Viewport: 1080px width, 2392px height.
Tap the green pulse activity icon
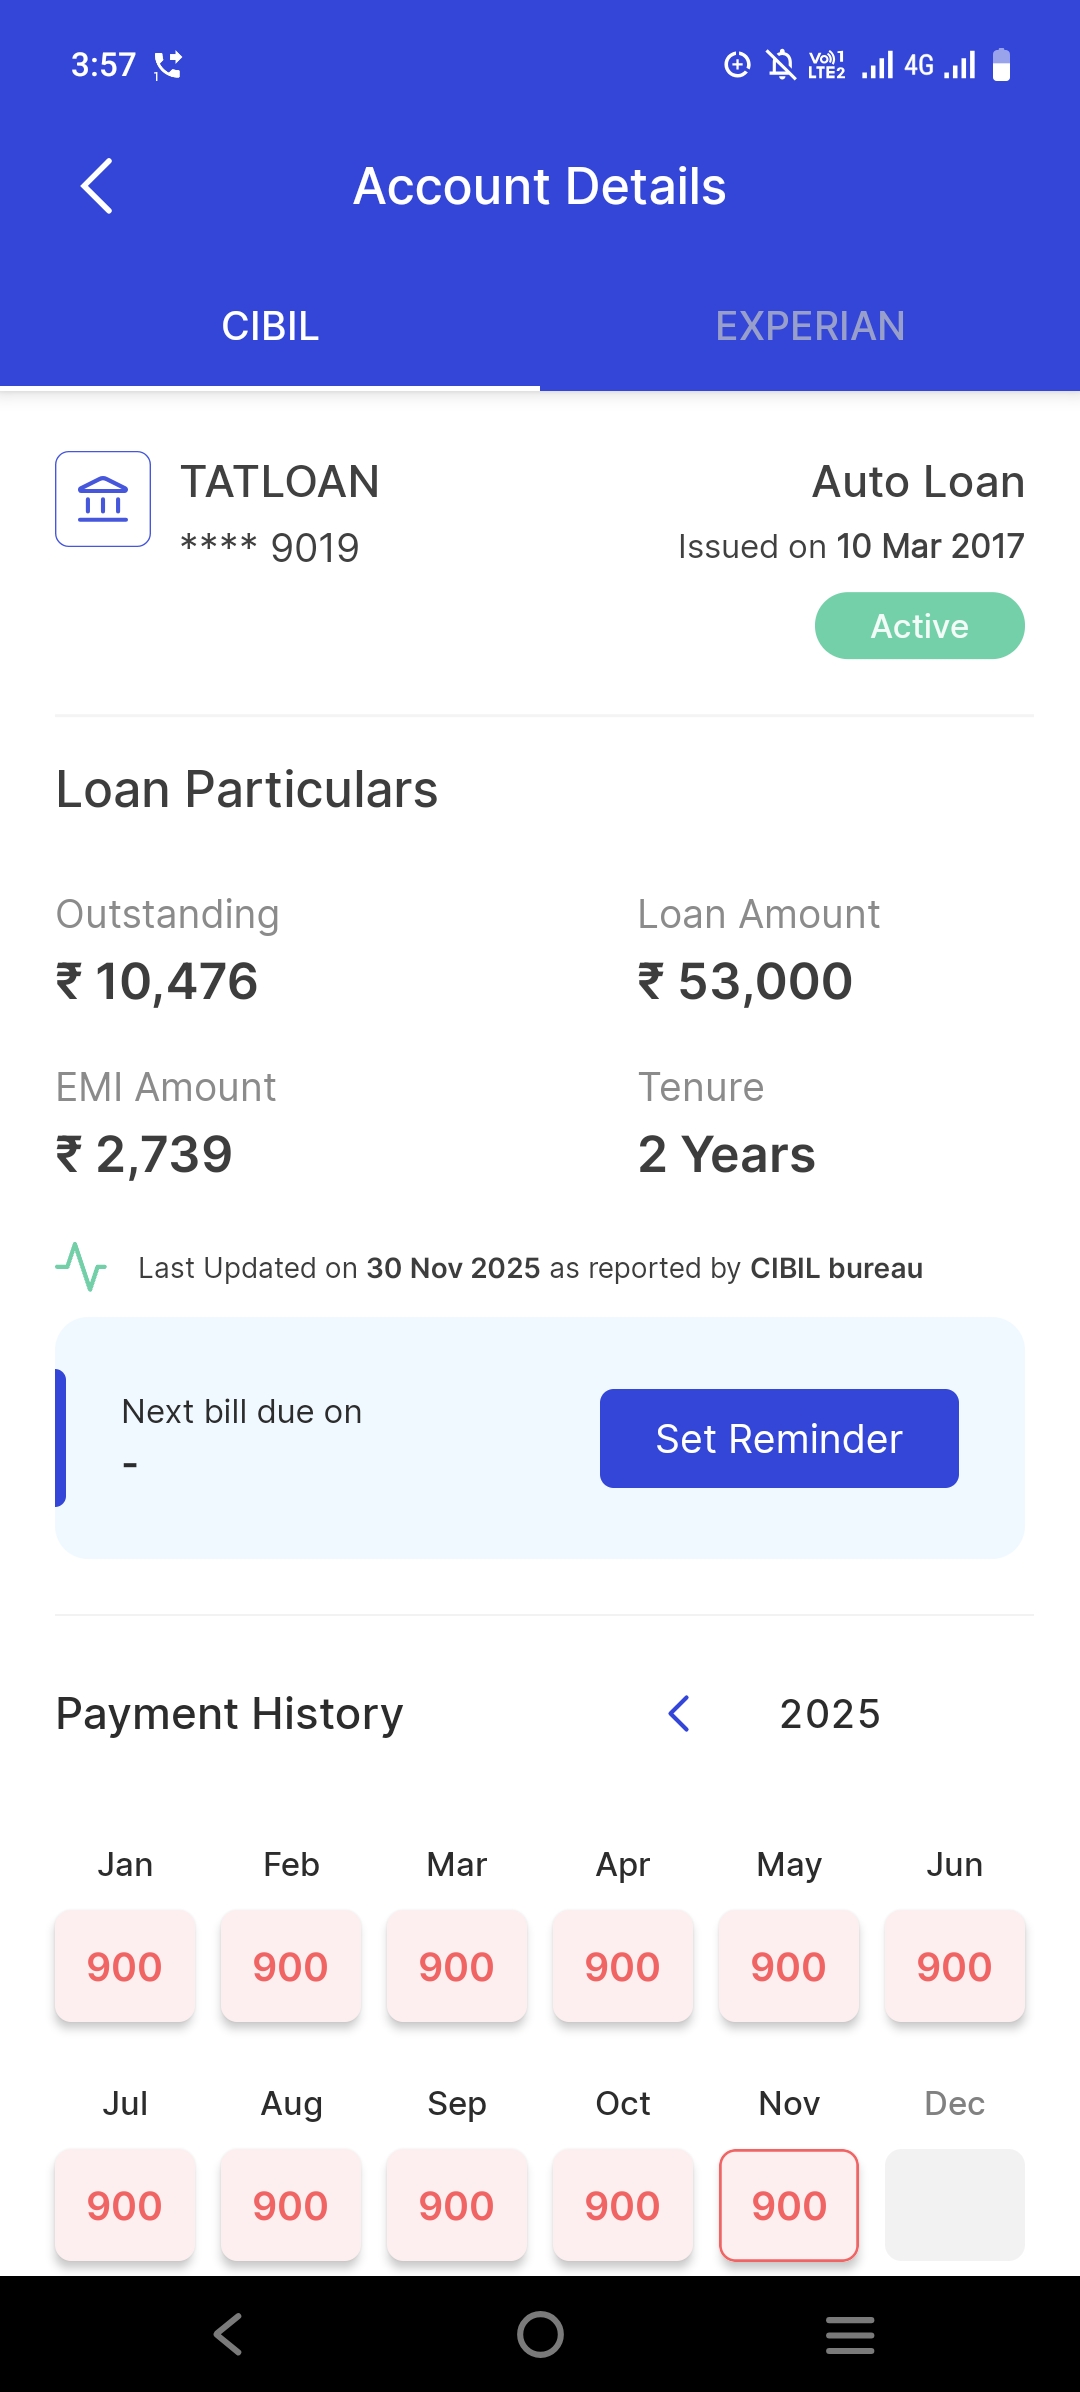pos(81,1267)
